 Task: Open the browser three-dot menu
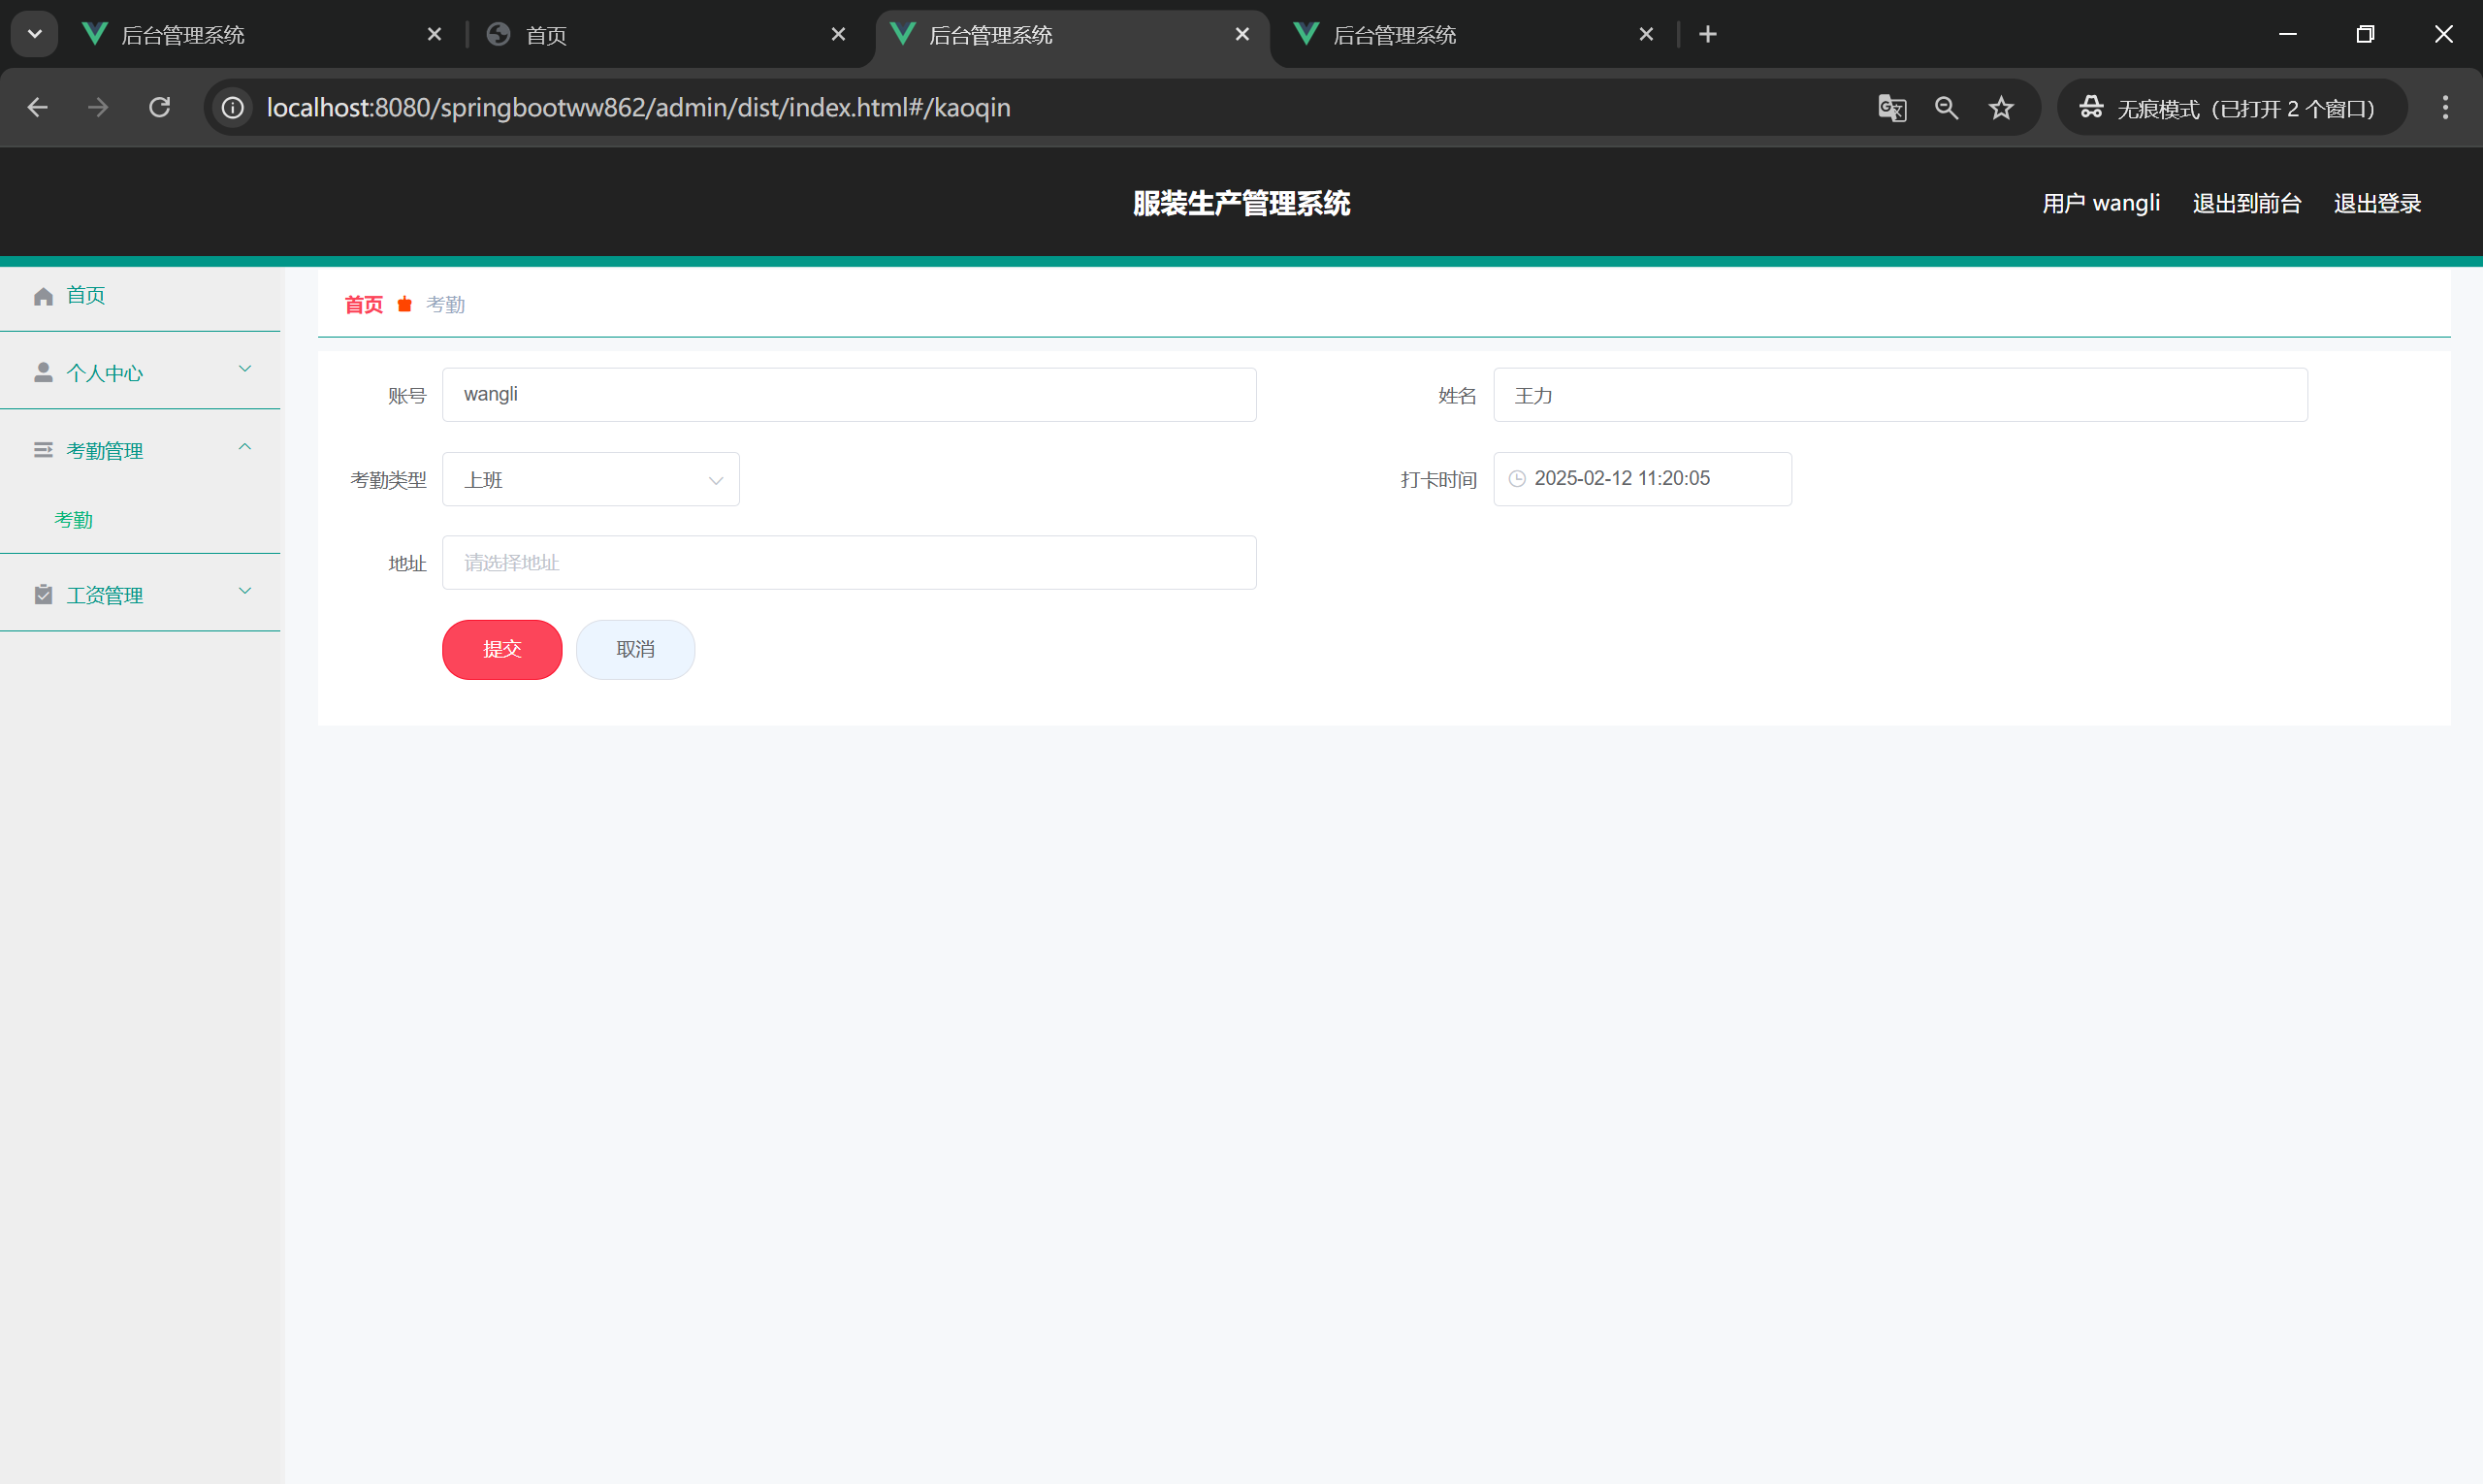point(2445,108)
